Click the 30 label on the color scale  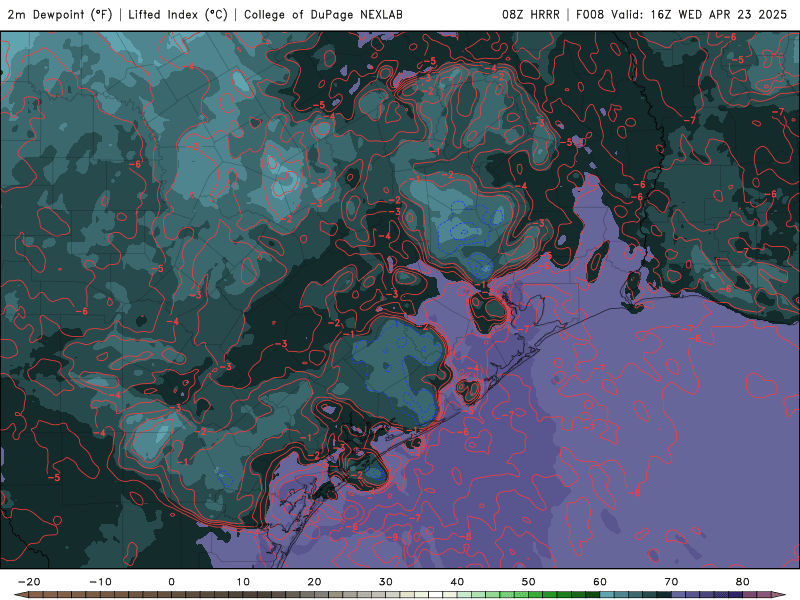coord(386,582)
